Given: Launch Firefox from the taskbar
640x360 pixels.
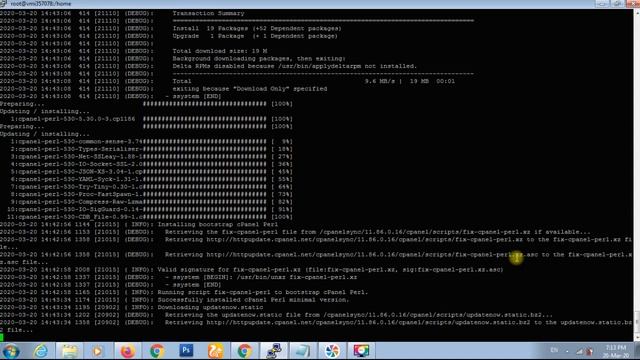Looking at the screenshot, I should (x=127, y=351).
